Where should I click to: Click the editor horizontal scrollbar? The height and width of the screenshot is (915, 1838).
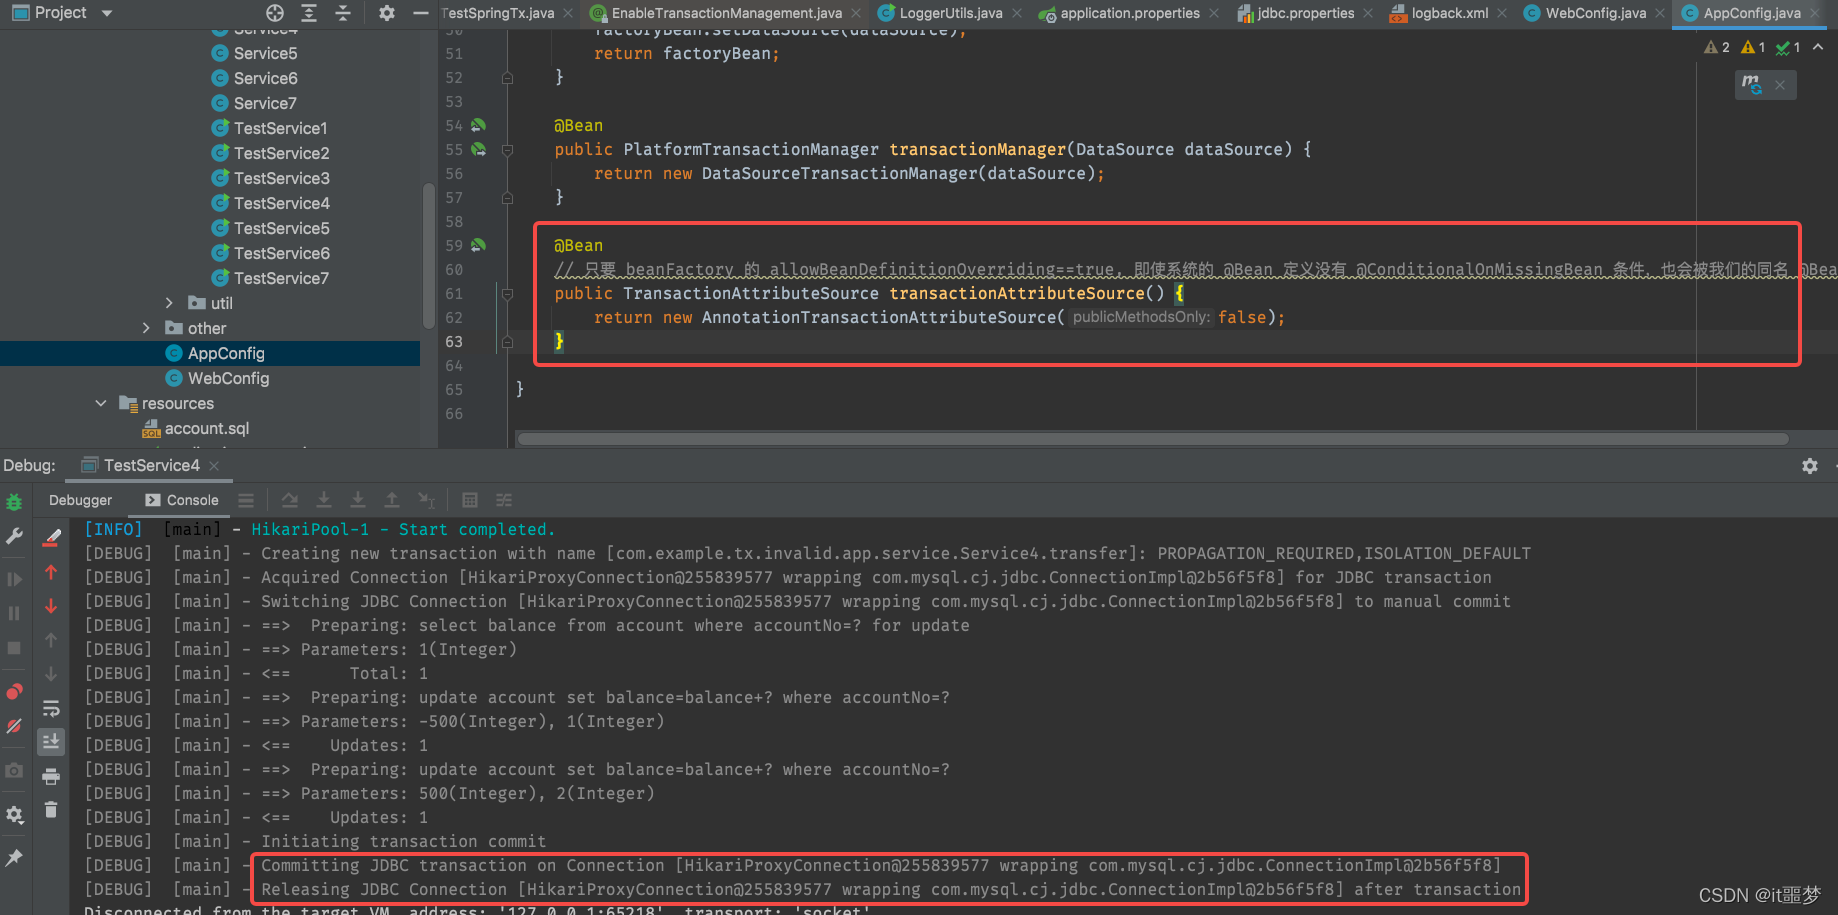tap(1153, 438)
